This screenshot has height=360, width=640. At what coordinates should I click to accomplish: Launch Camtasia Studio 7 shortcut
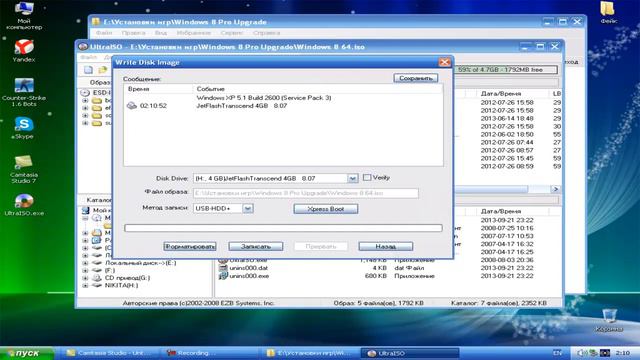click(24, 169)
